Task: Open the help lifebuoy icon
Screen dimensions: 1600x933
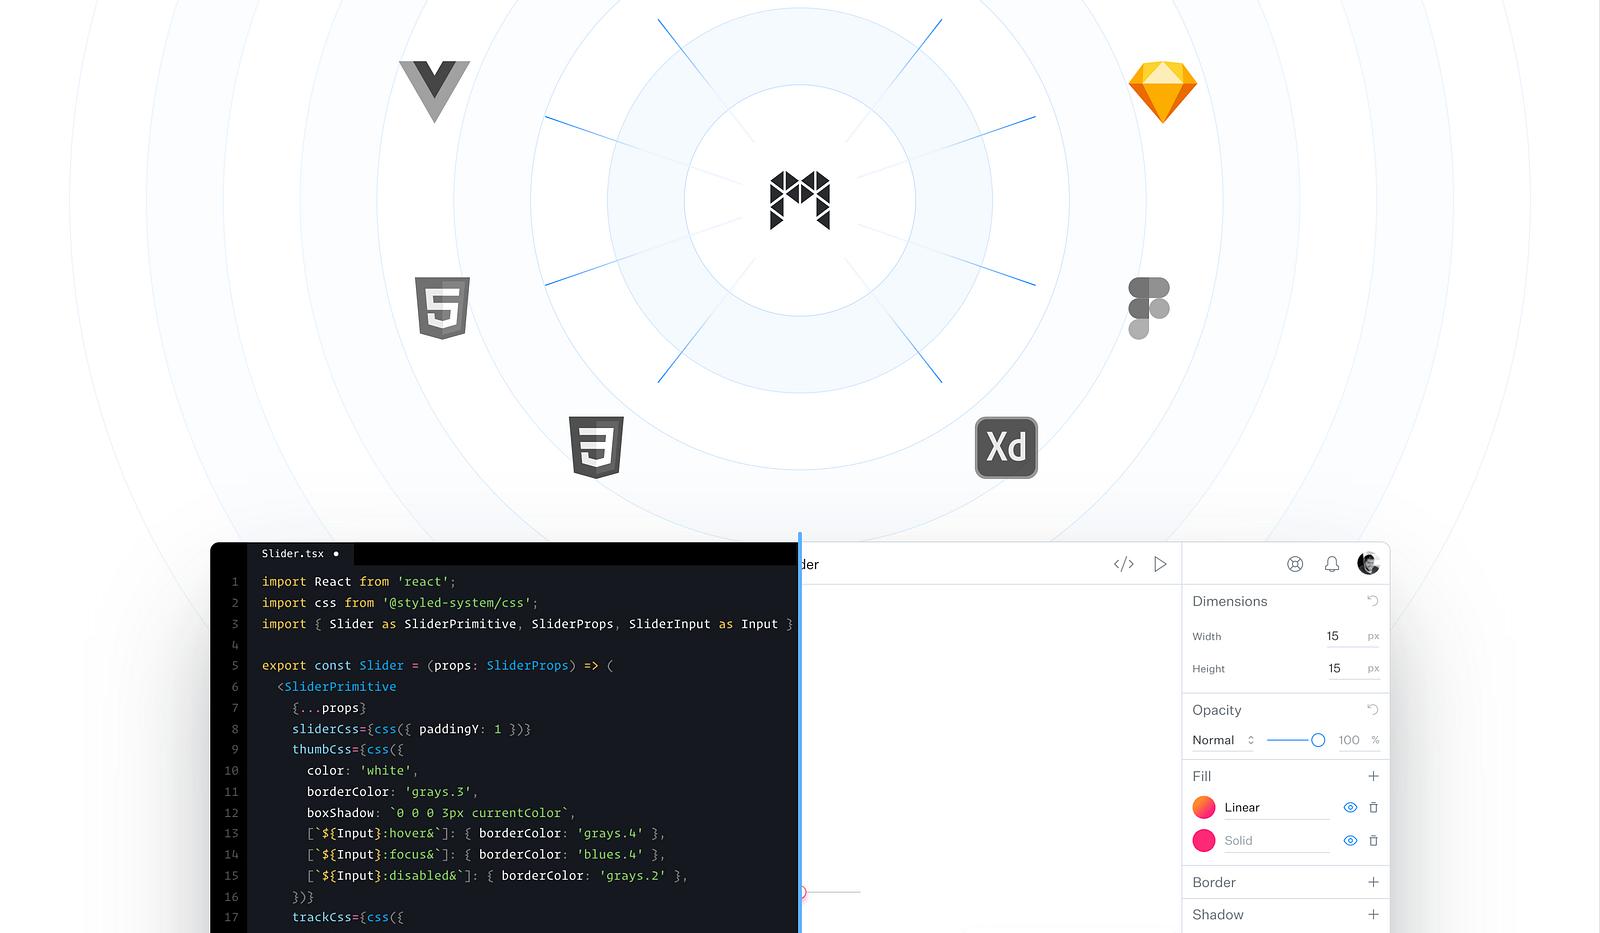Action: click(1295, 564)
